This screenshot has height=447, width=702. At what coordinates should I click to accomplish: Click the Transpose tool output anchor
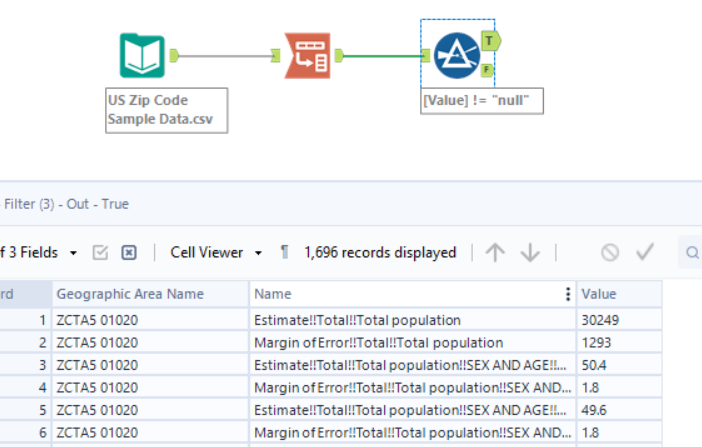tap(339, 55)
